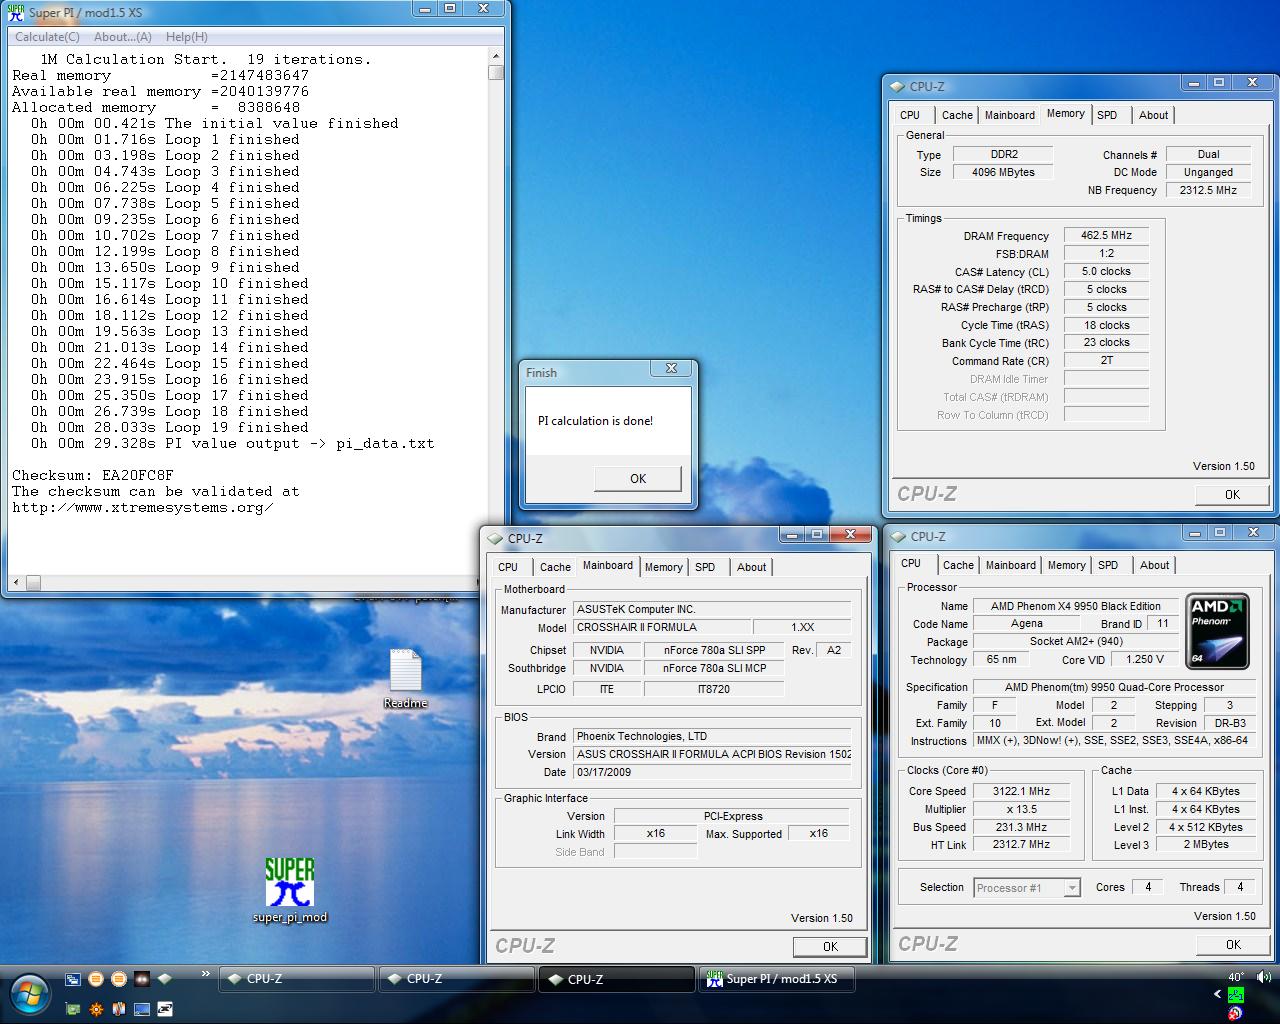Click the 40° temperature tray indicator

[x=1236, y=977]
